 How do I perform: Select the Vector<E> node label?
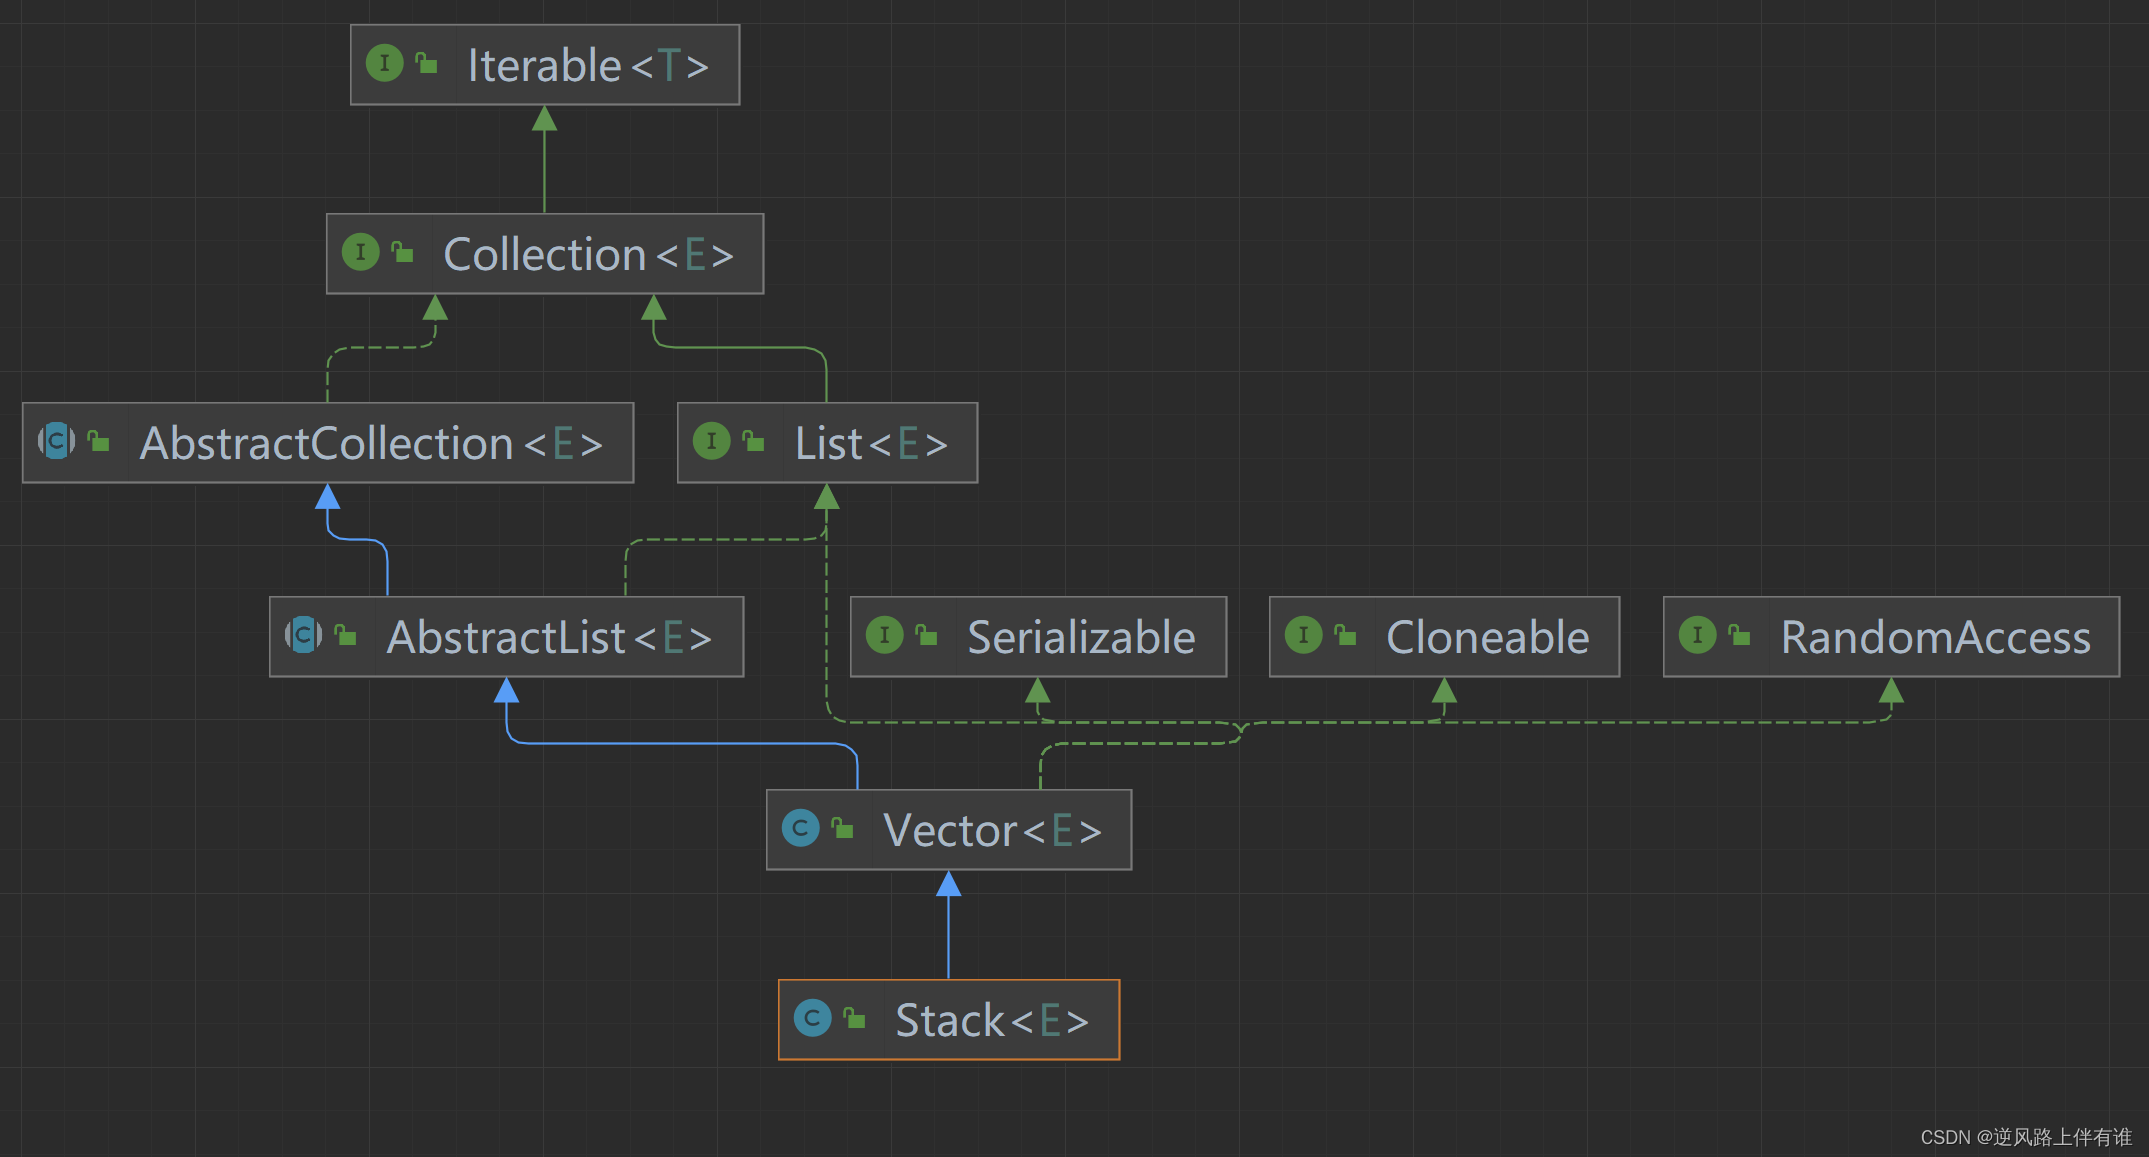point(992,831)
